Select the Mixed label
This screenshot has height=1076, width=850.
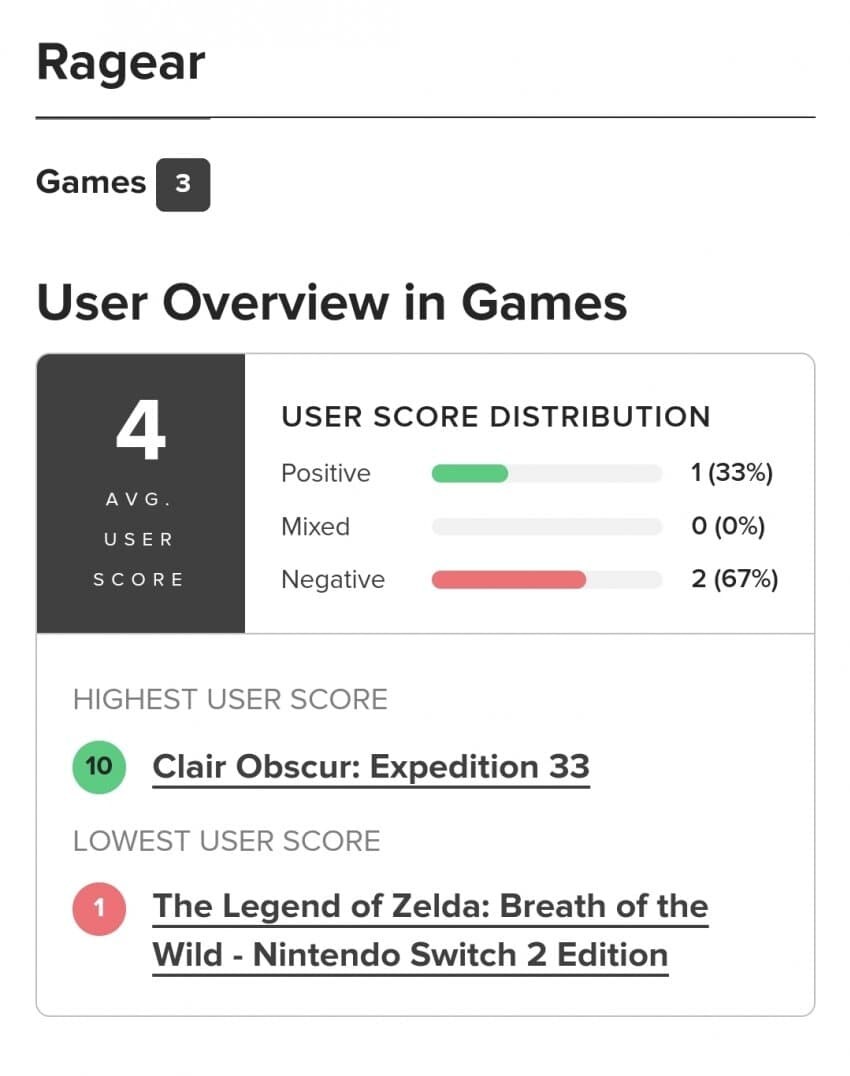coord(315,526)
